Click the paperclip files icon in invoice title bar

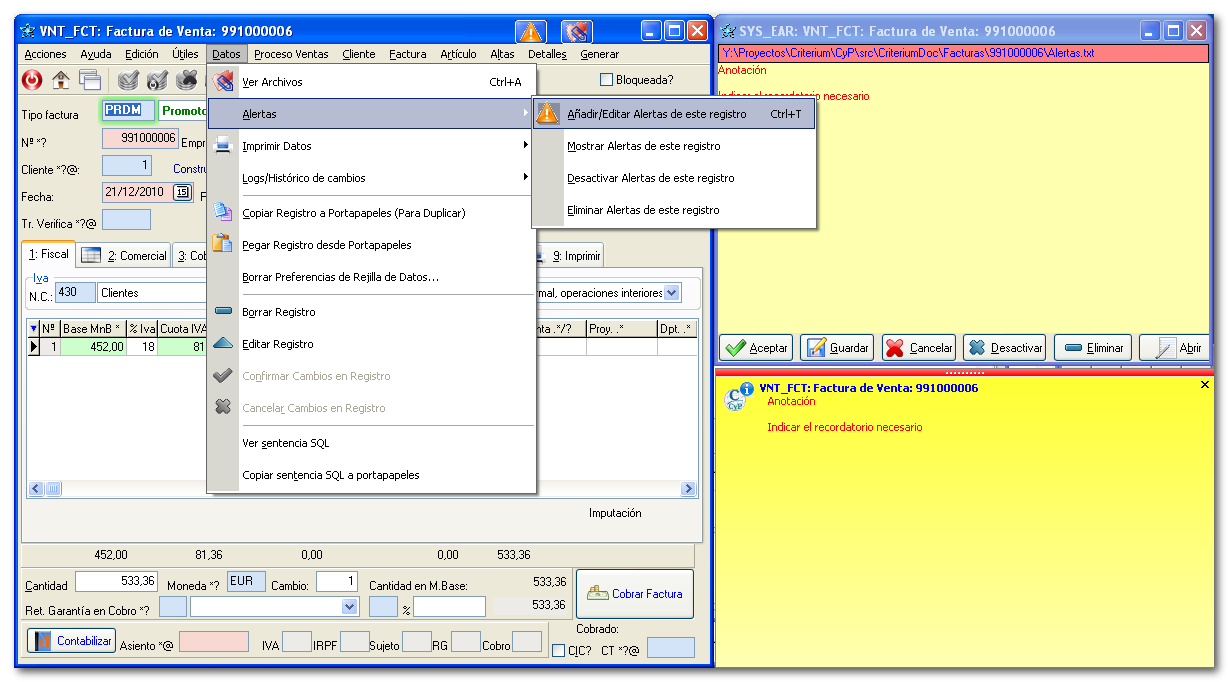tap(577, 32)
